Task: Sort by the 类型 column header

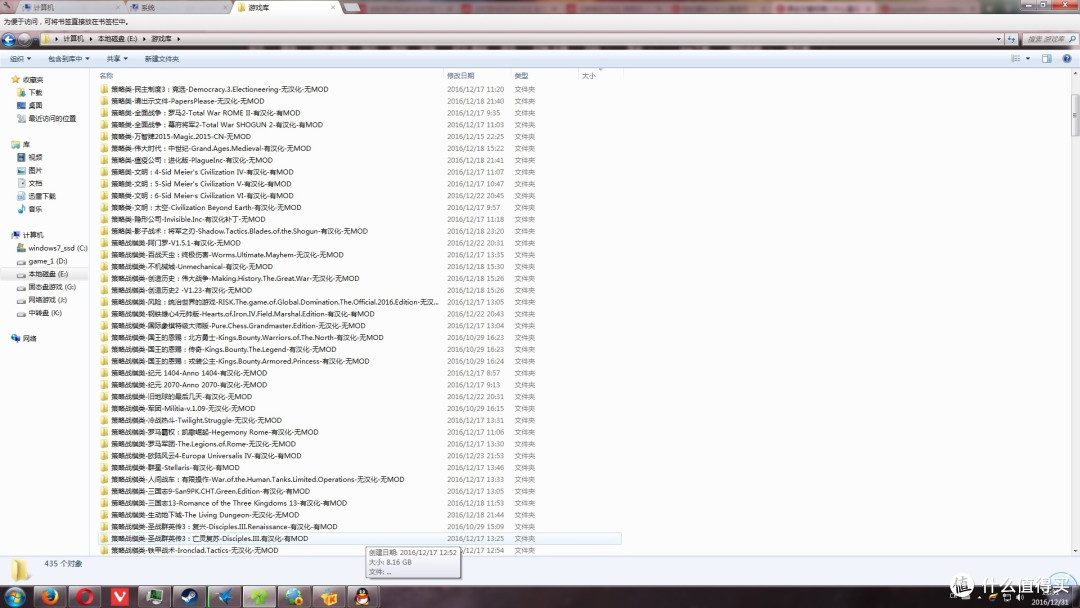Action: click(521, 76)
